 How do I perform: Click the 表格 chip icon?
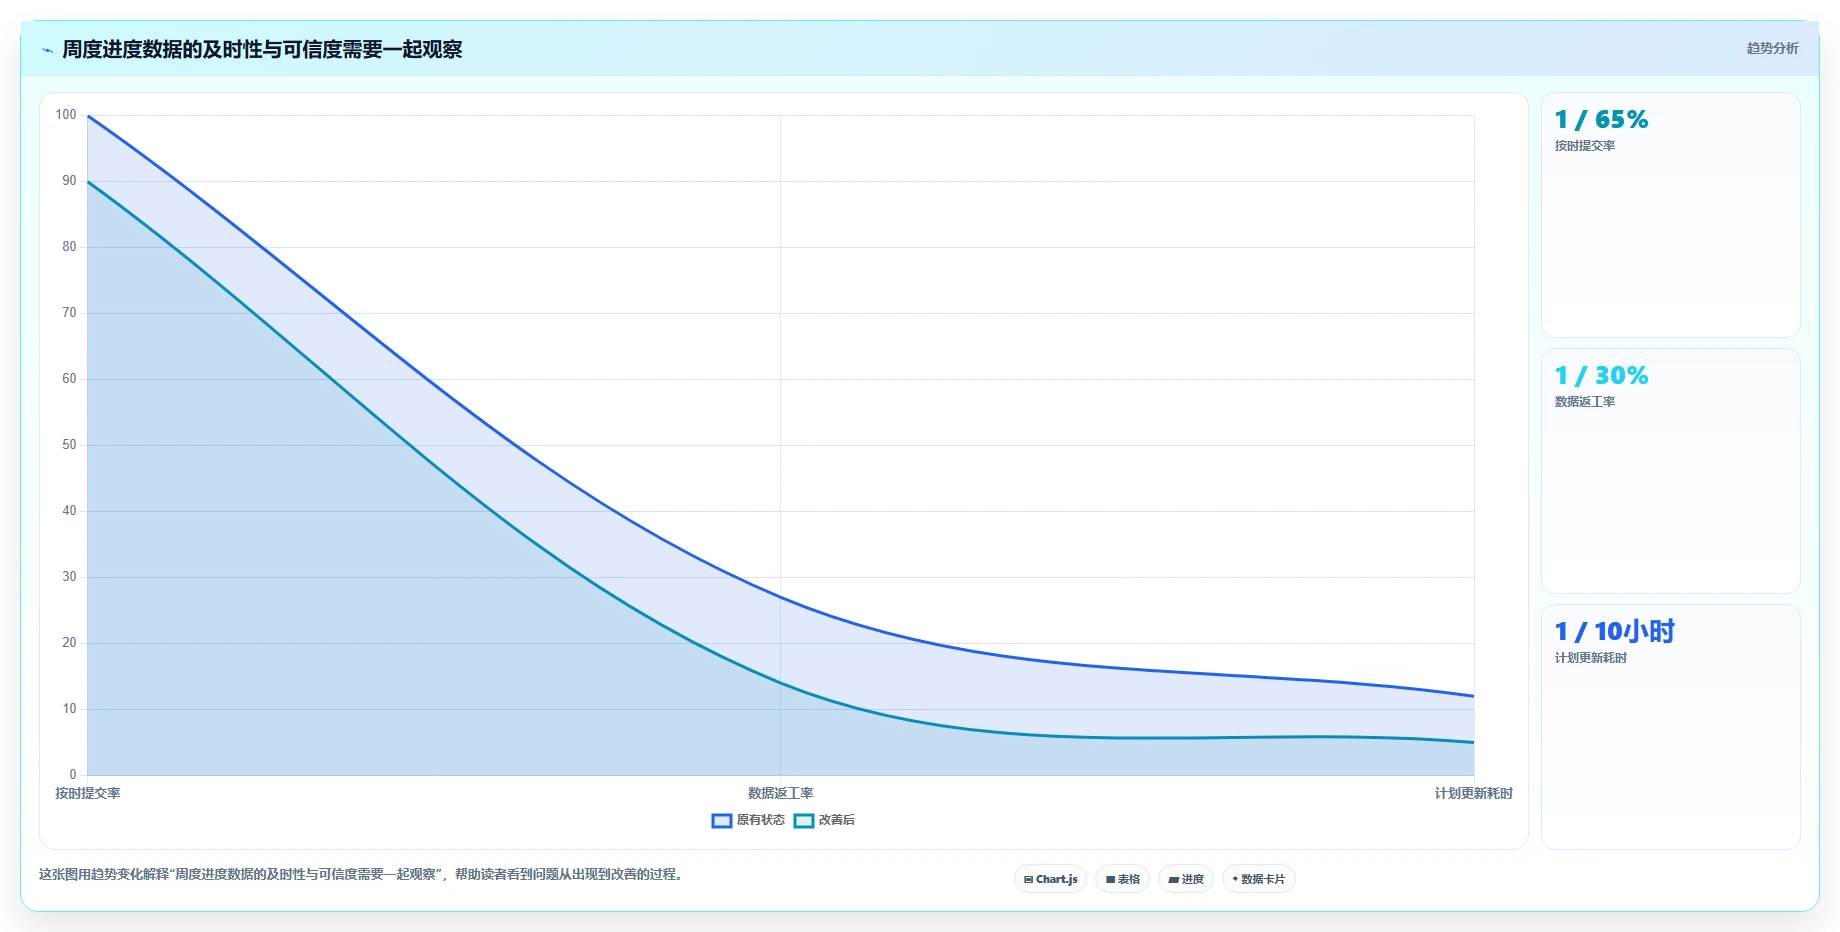click(1110, 880)
